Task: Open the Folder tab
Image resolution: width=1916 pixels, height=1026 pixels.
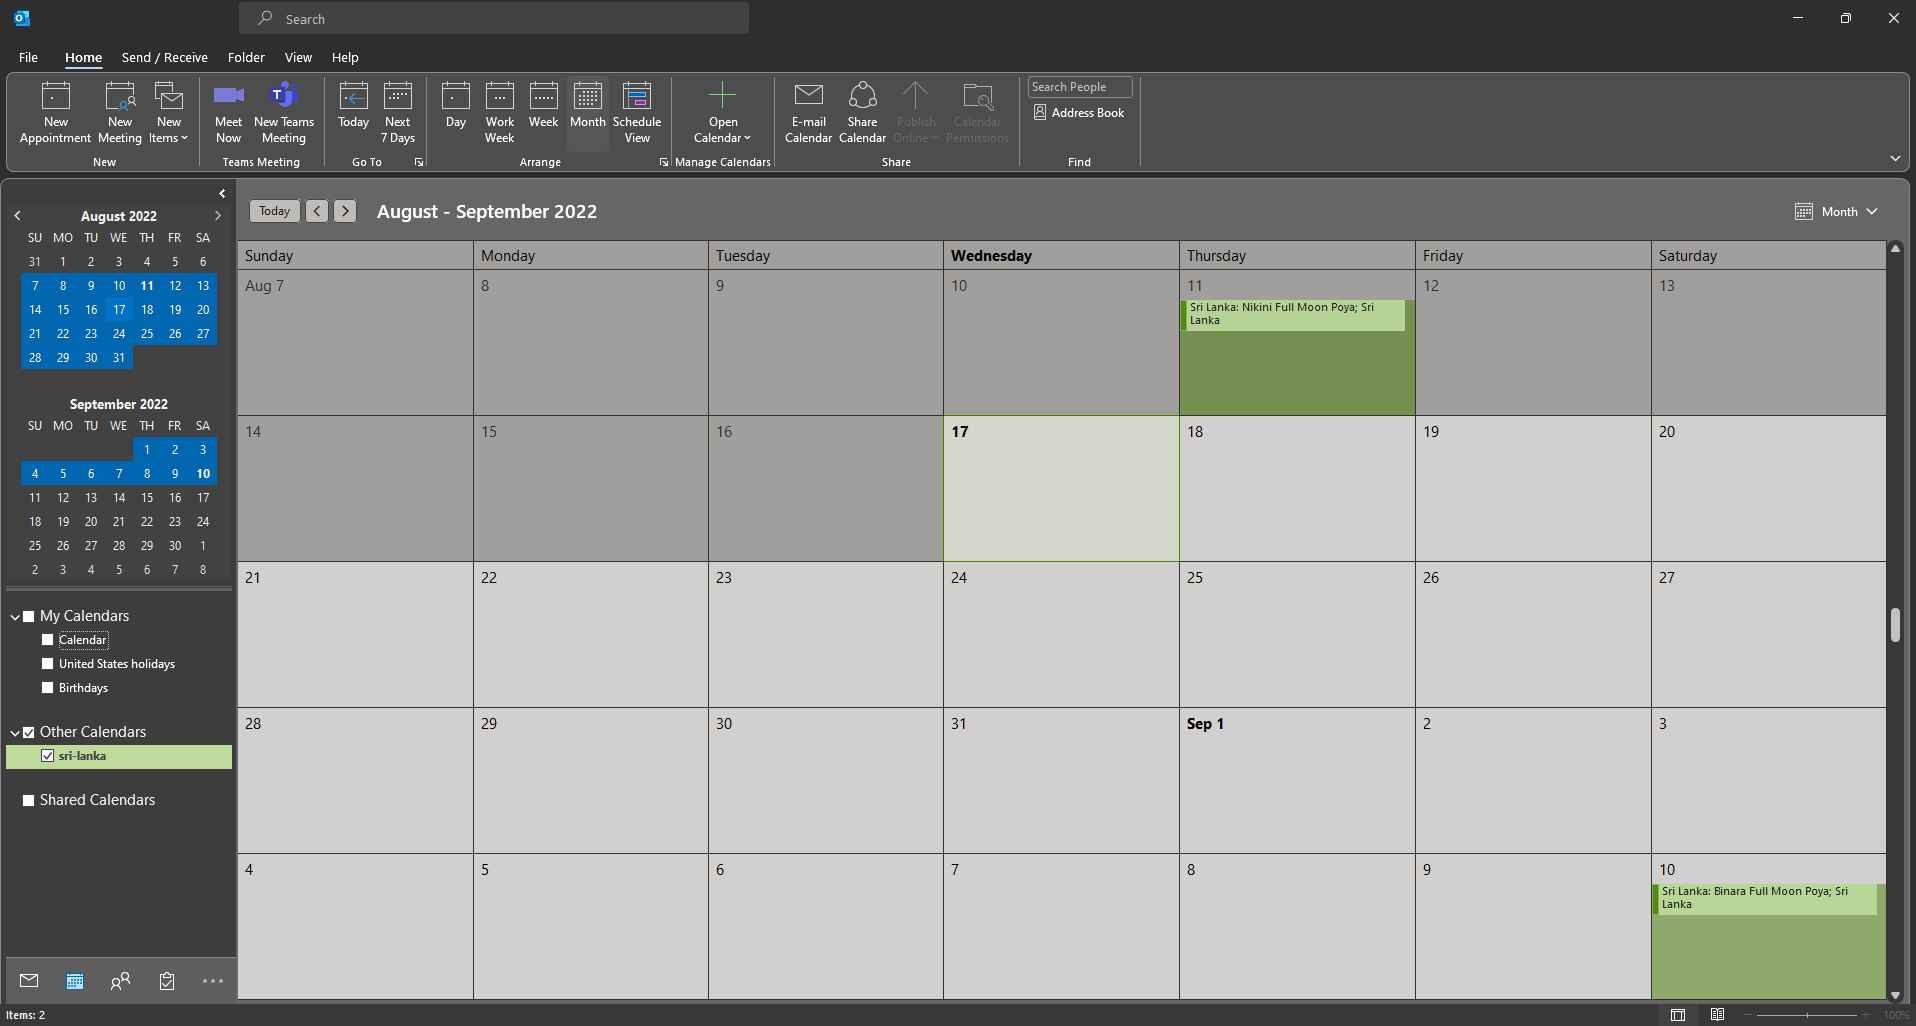Action: point(246,57)
